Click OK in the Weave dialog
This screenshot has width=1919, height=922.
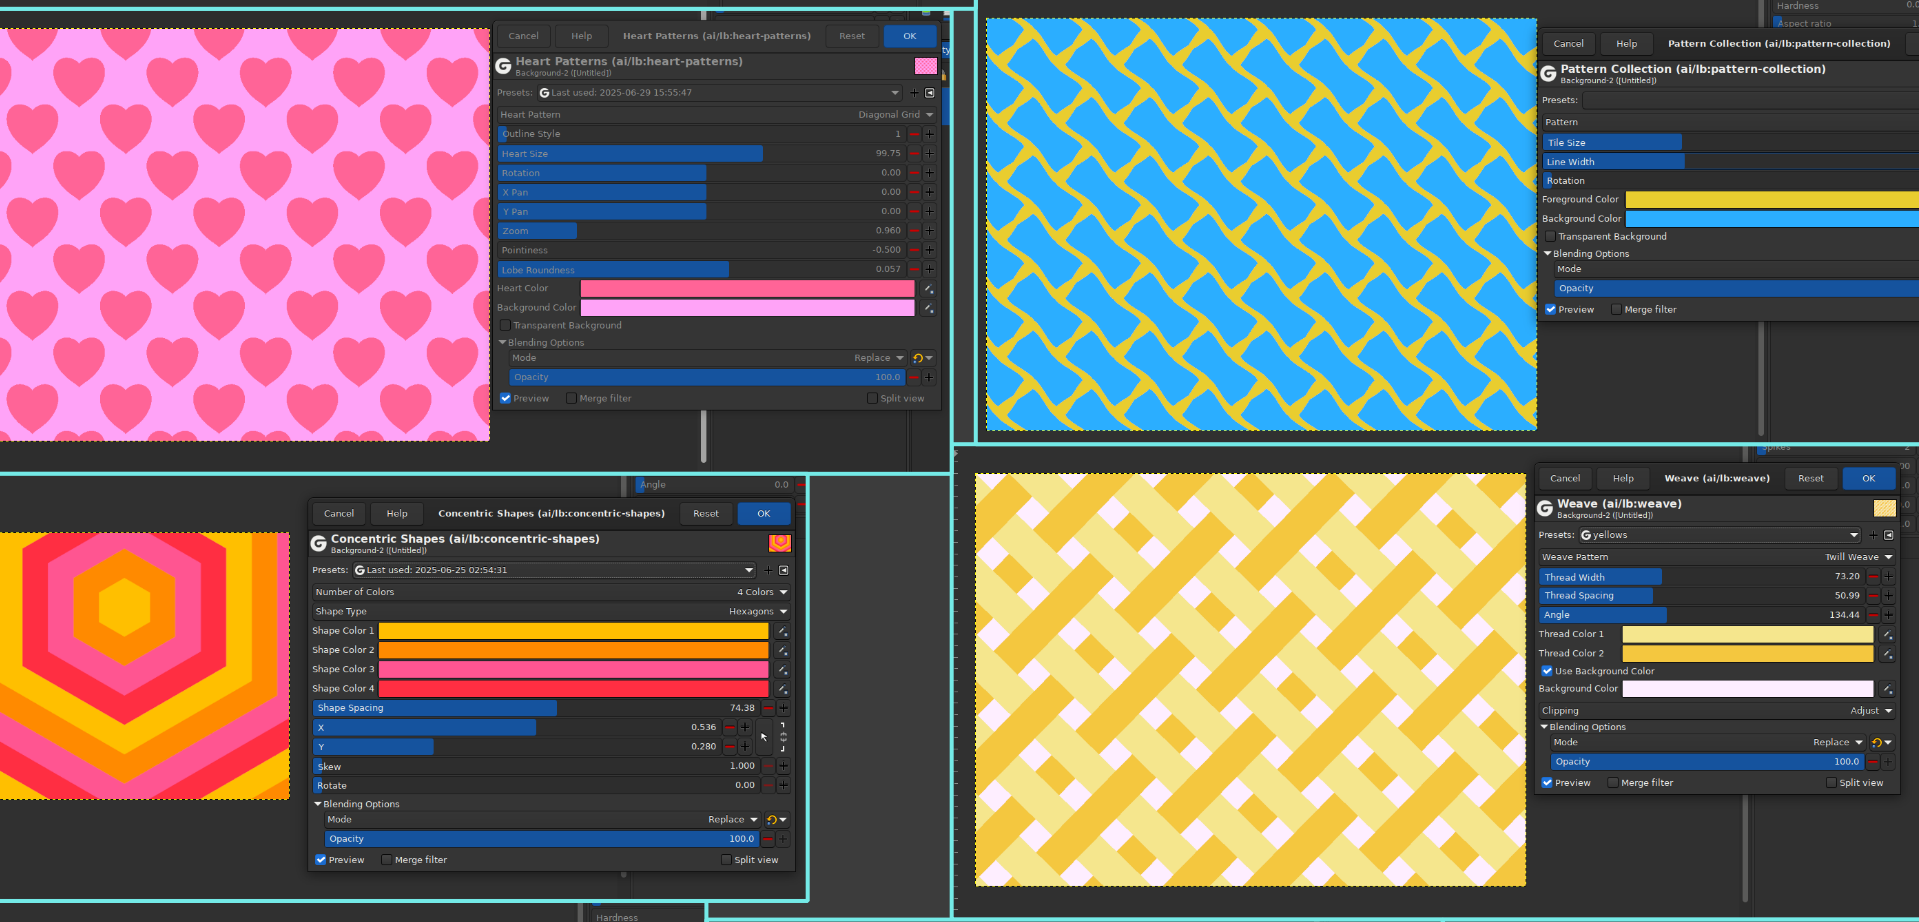(1869, 479)
